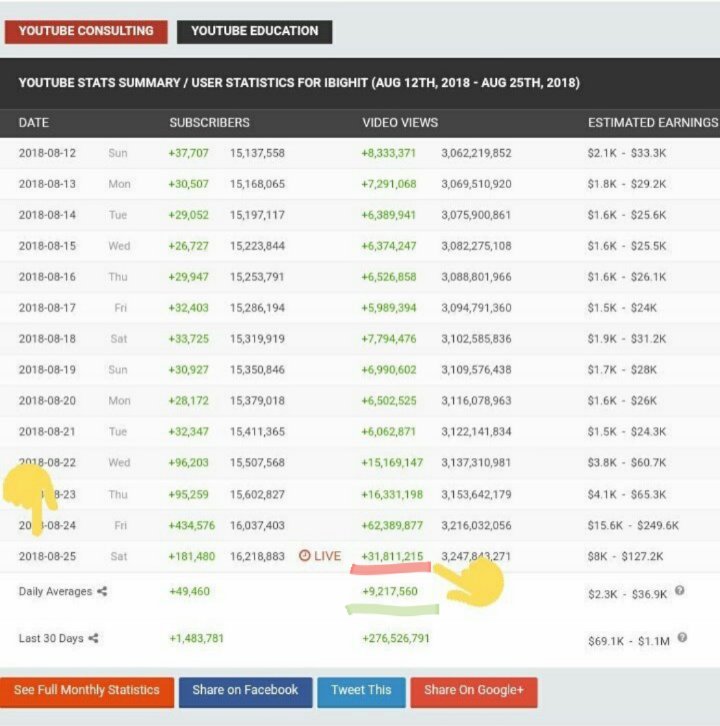Click daily average views +9,217,560
This screenshot has height=726, width=720.
pyautogui.click(x=390, y=591)
